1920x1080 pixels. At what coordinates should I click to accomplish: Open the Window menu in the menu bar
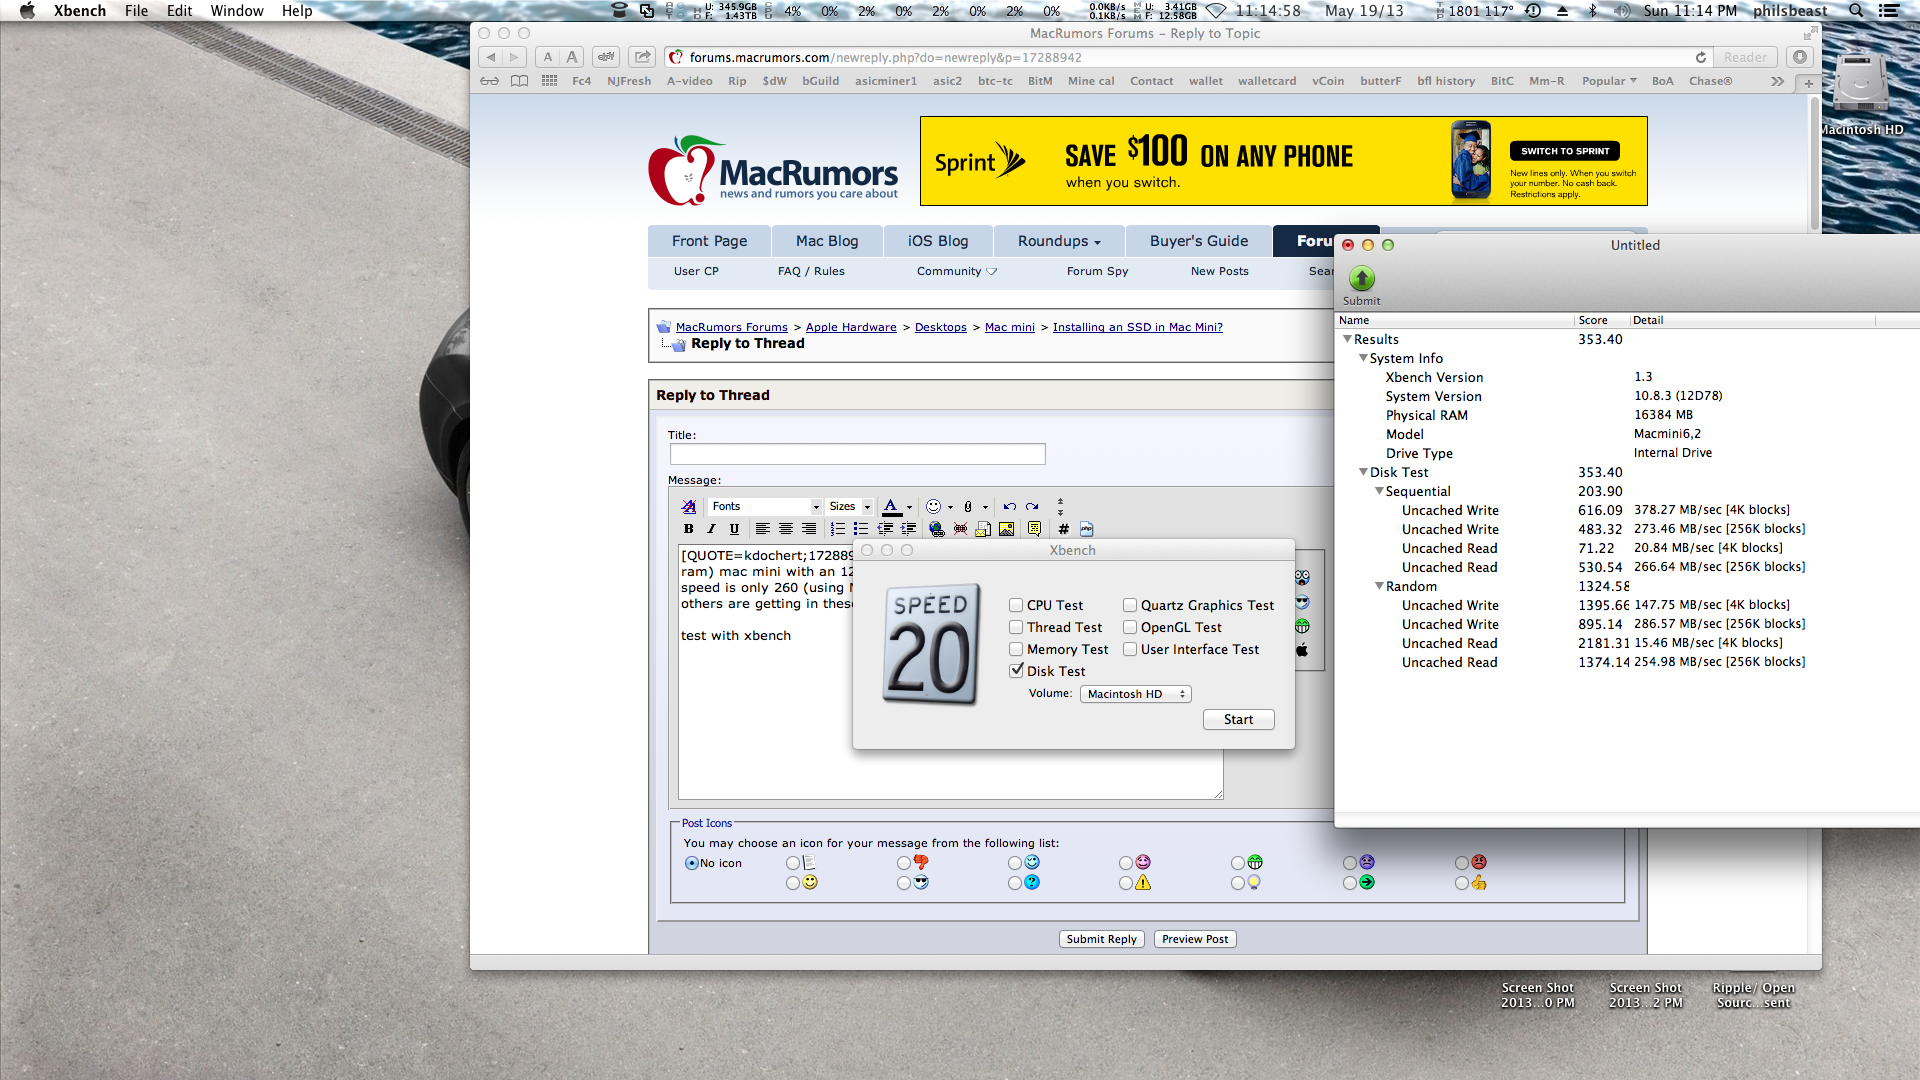point(236,11)
